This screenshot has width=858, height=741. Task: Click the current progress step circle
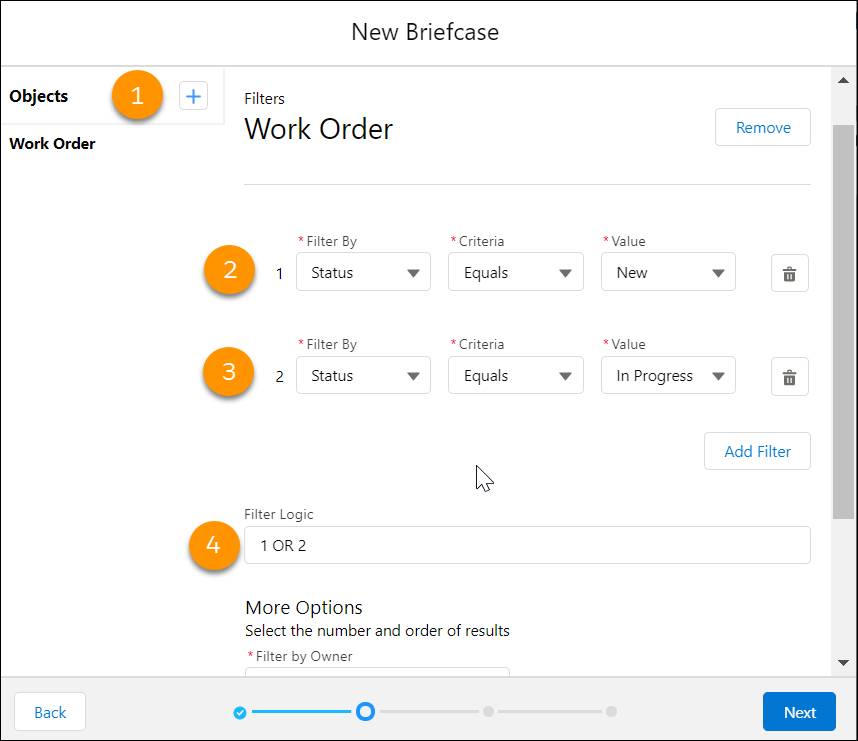(365, 711)
